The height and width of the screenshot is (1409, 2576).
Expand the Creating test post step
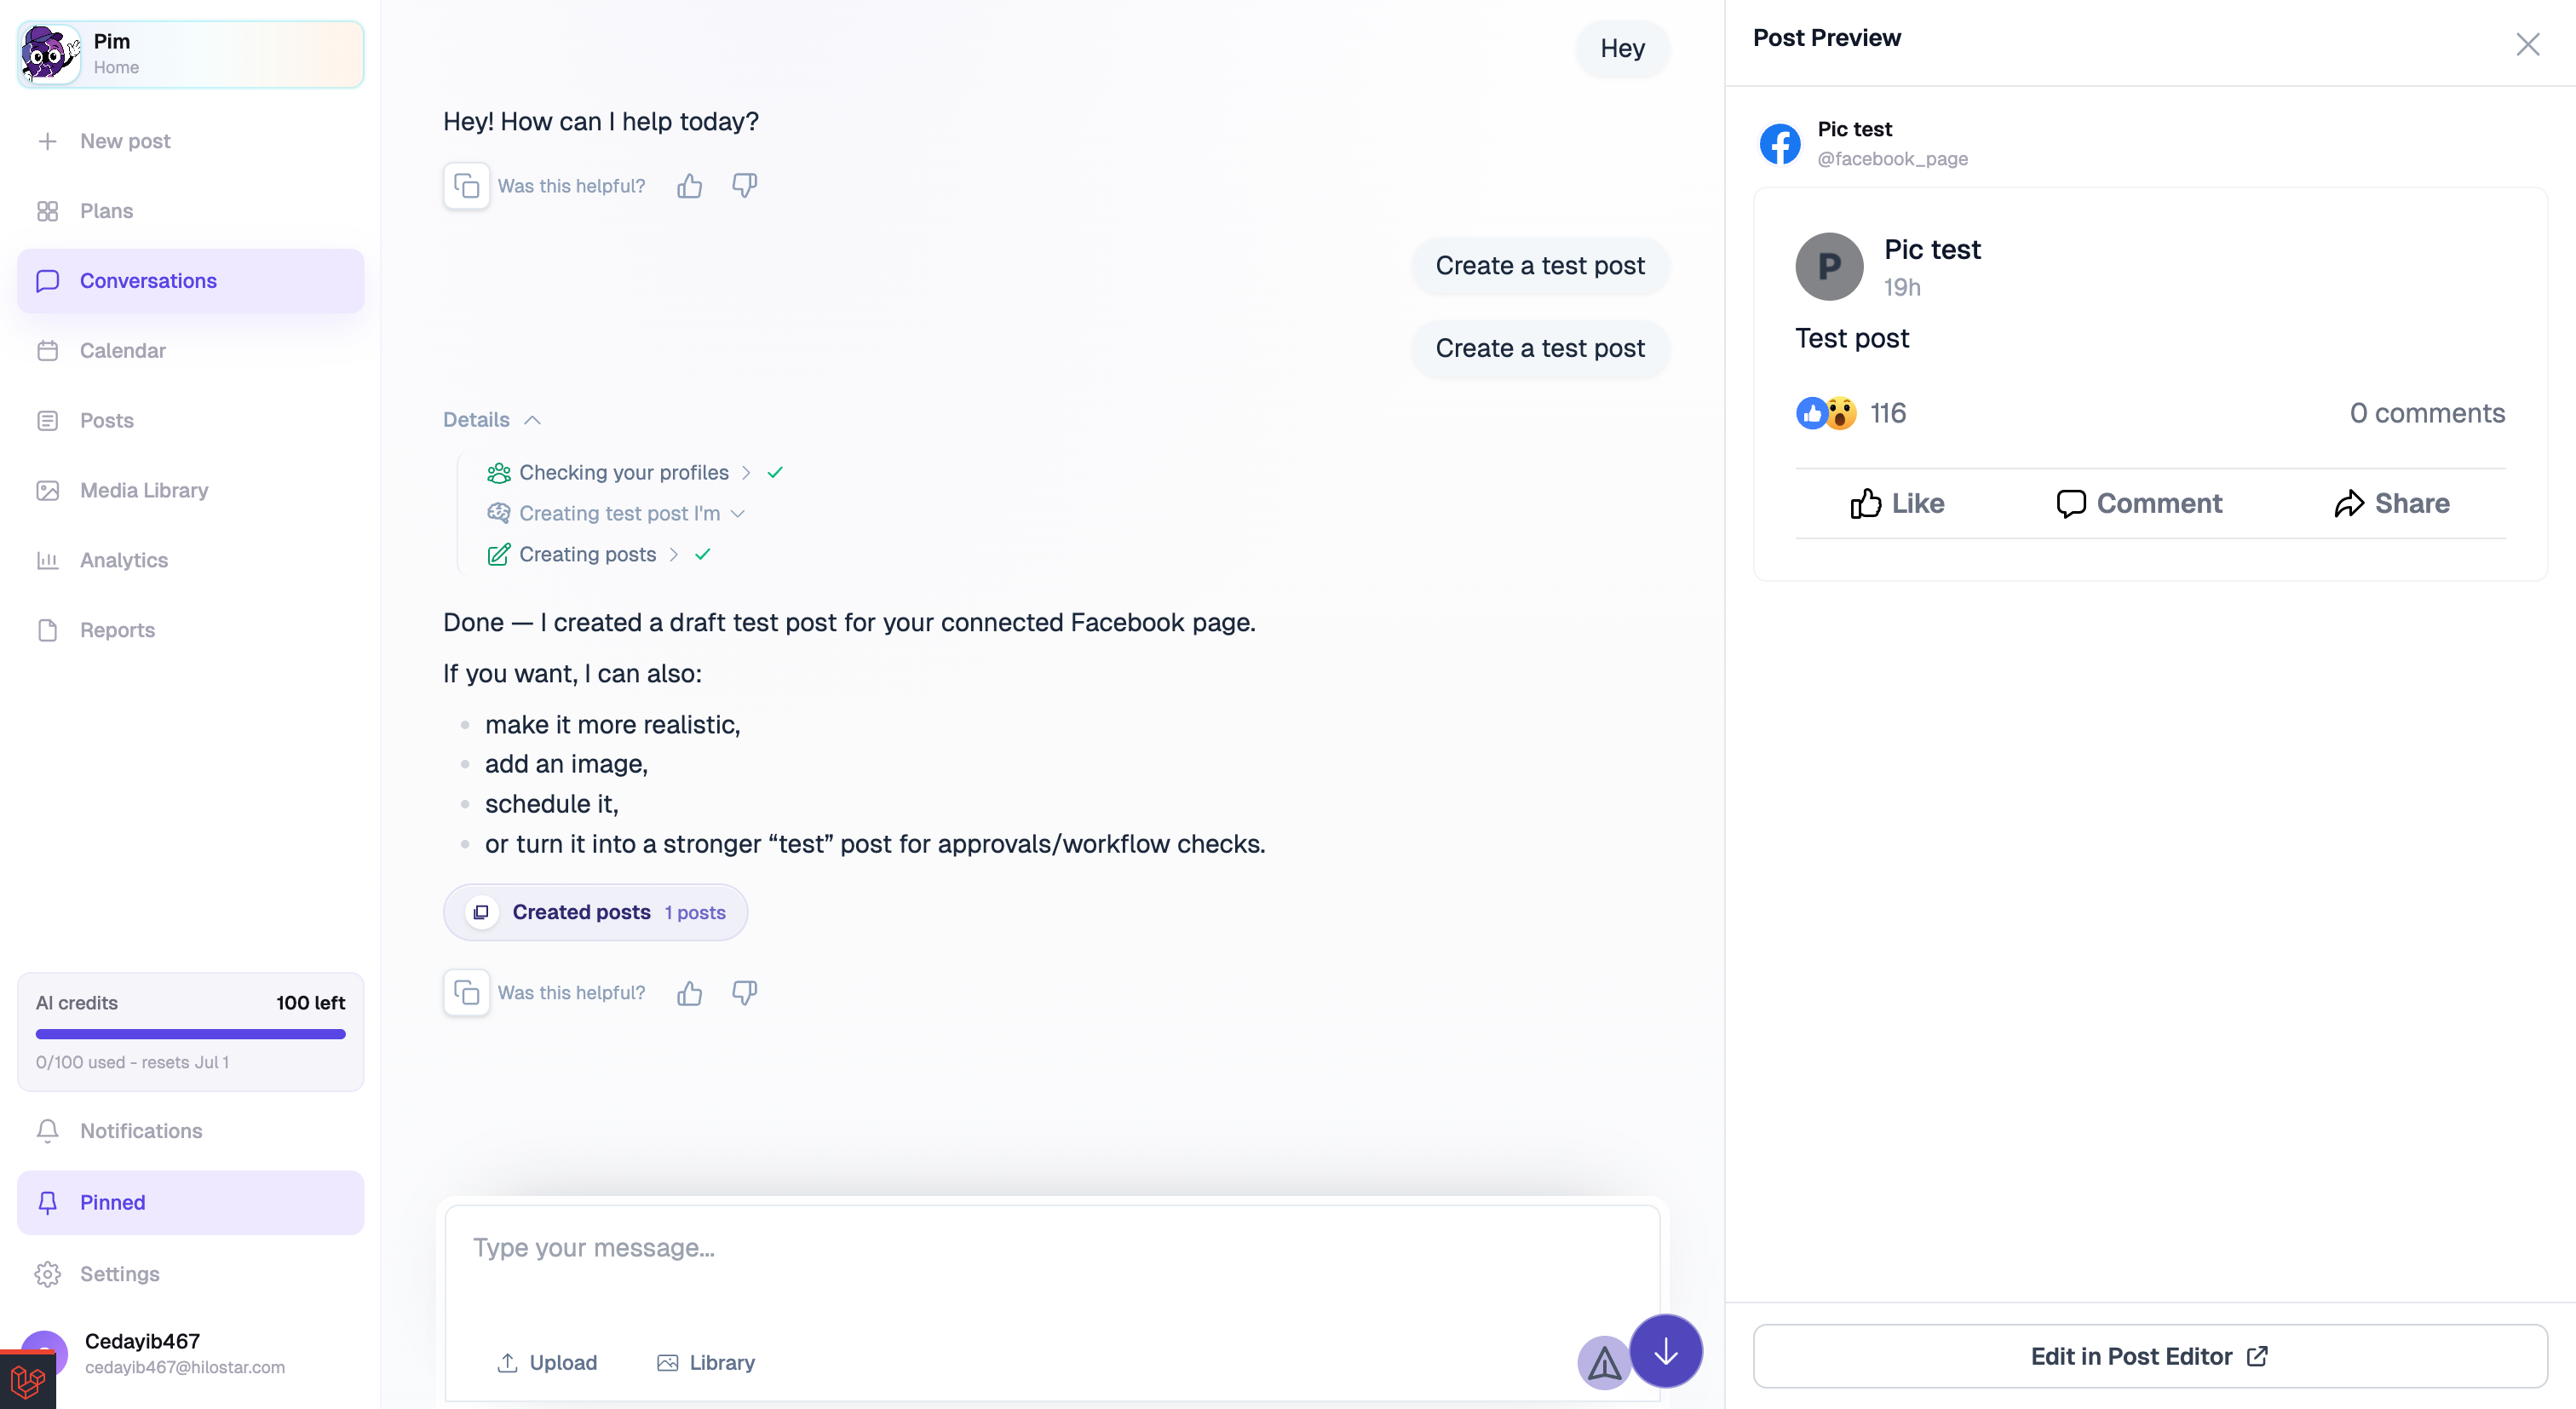(x=616, y=513)
